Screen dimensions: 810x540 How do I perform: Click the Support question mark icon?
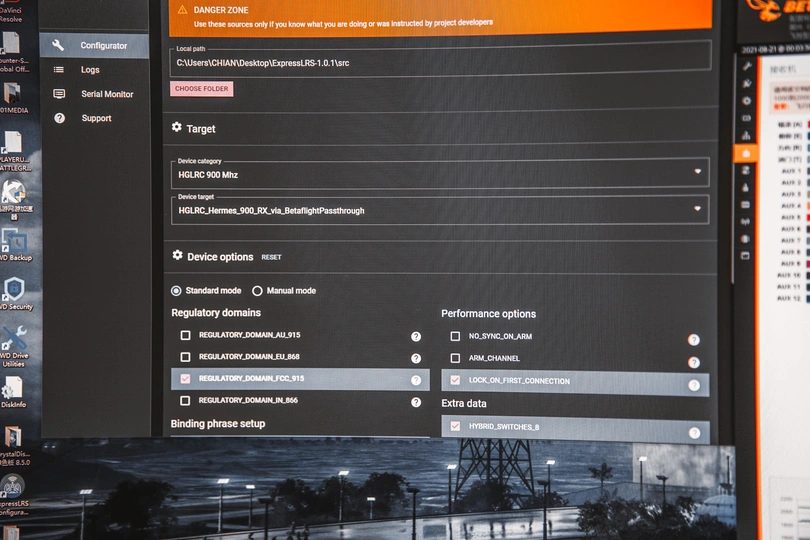[59, 118]
